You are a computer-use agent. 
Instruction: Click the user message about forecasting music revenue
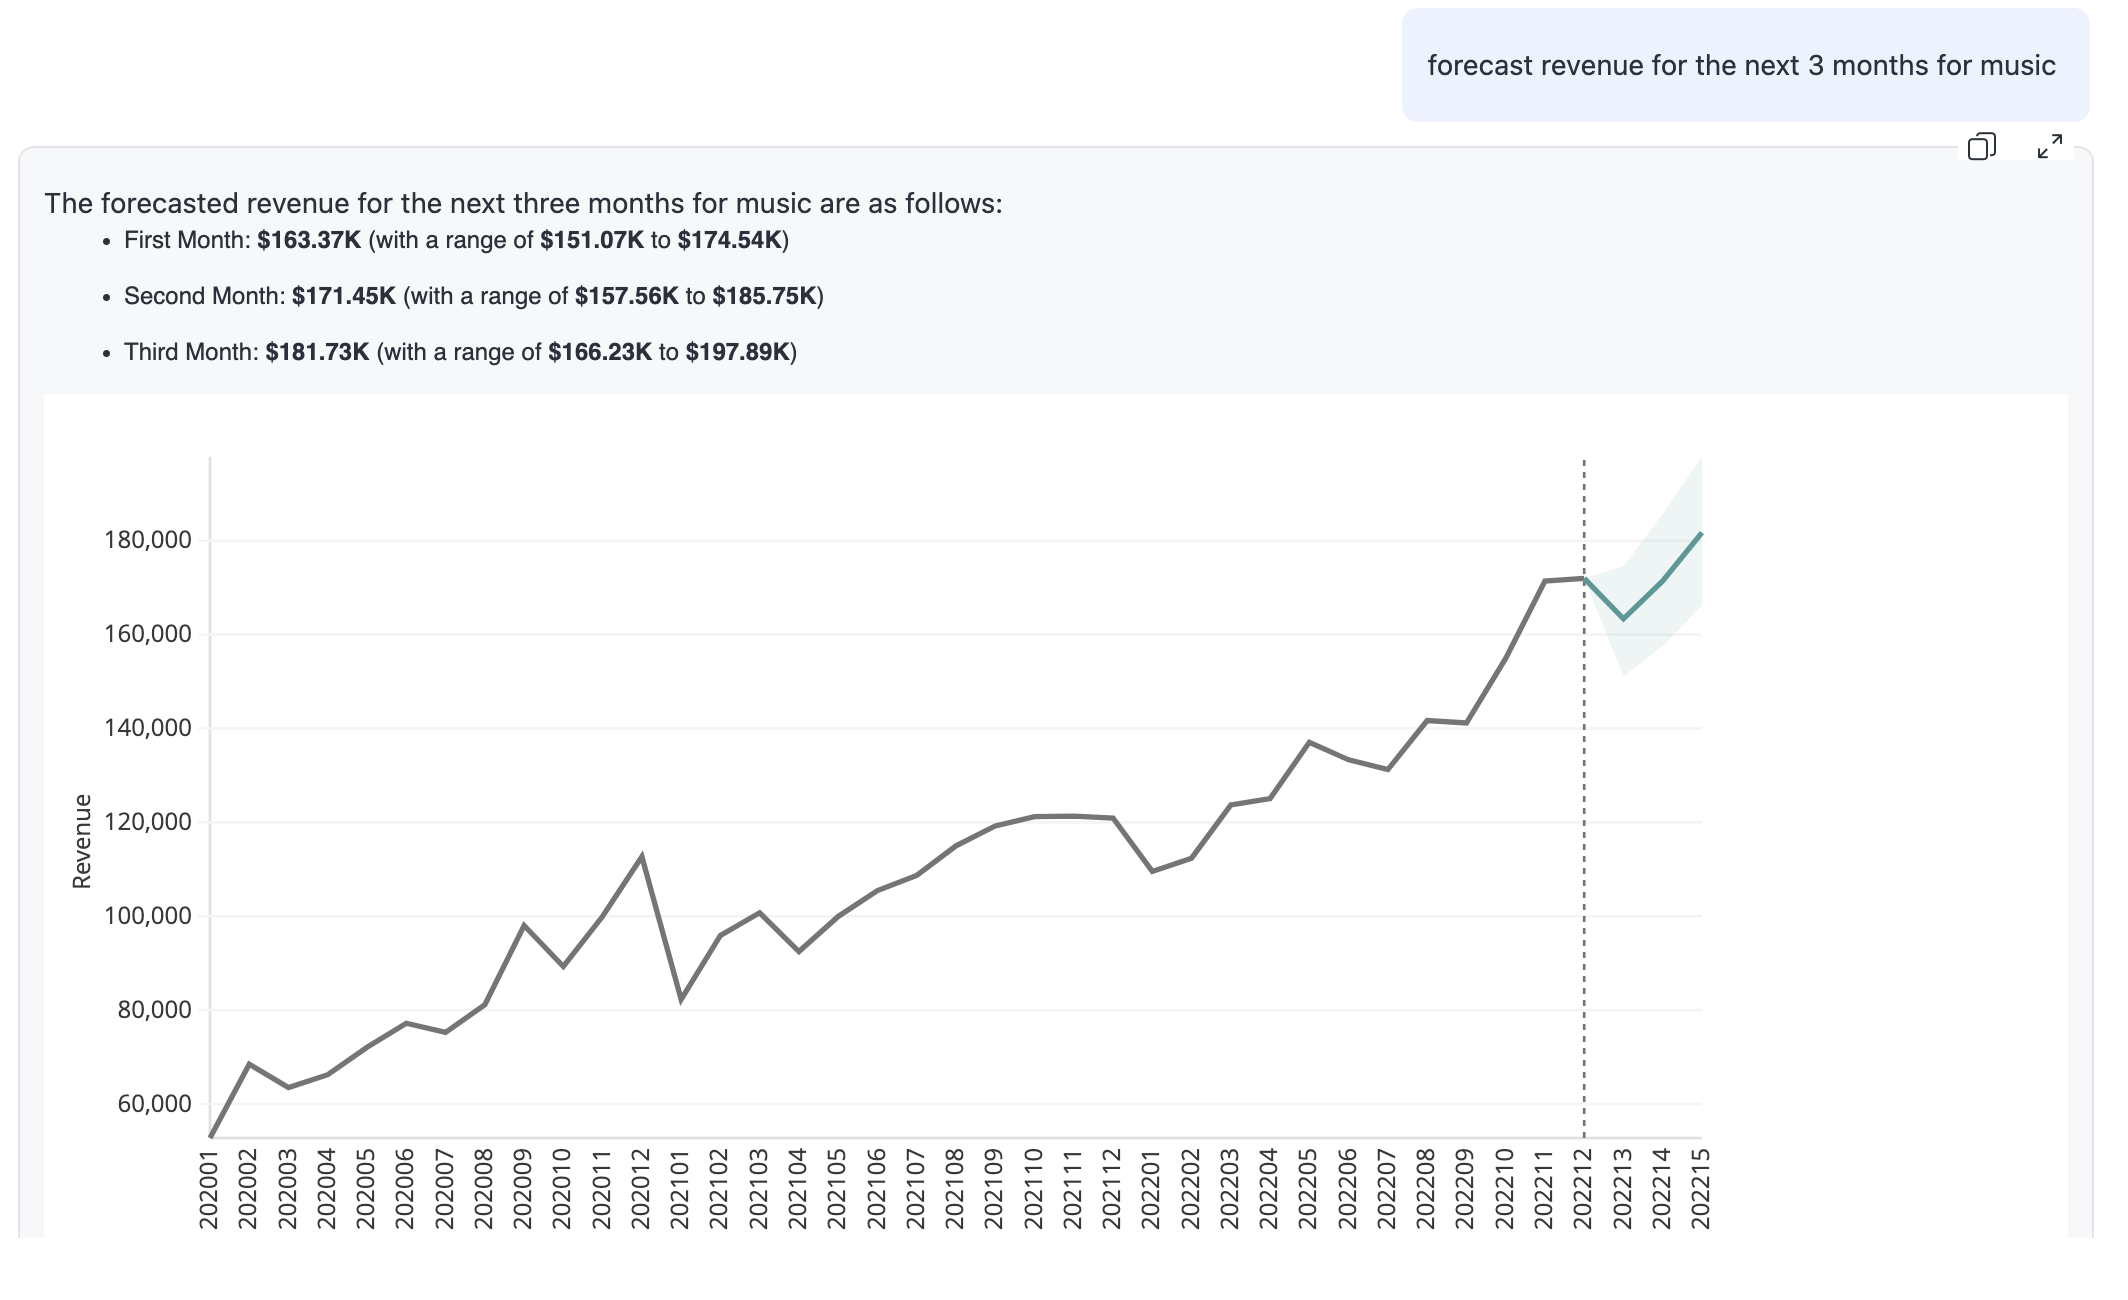[x=1741, y=66]
